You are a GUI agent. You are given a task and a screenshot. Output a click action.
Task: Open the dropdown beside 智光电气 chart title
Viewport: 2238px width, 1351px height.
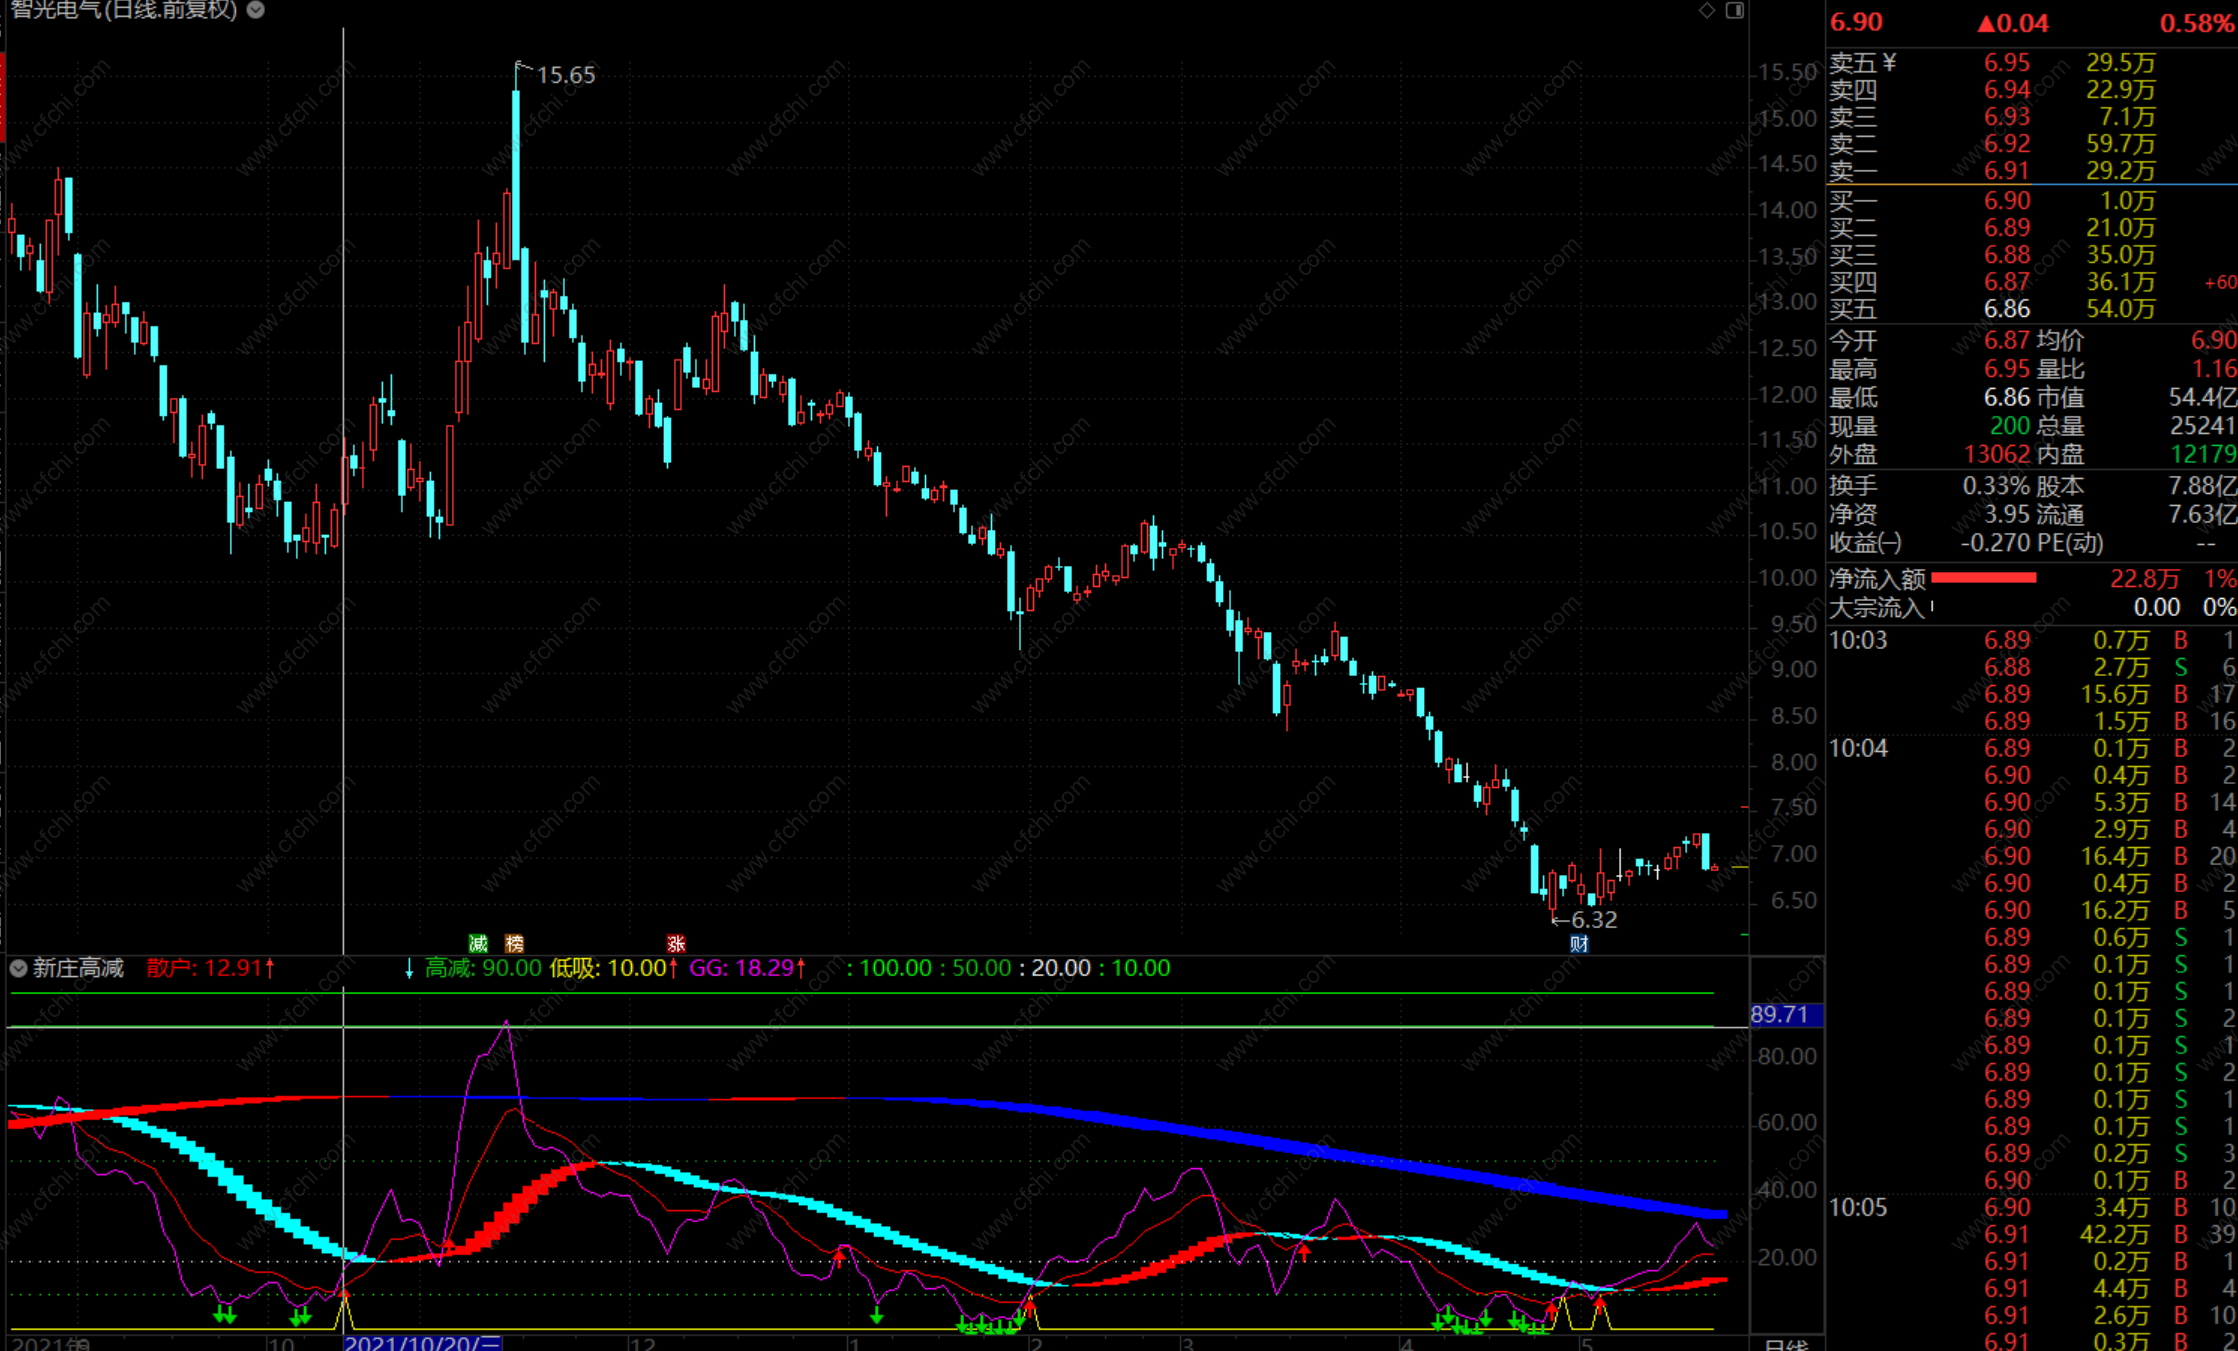256,10
